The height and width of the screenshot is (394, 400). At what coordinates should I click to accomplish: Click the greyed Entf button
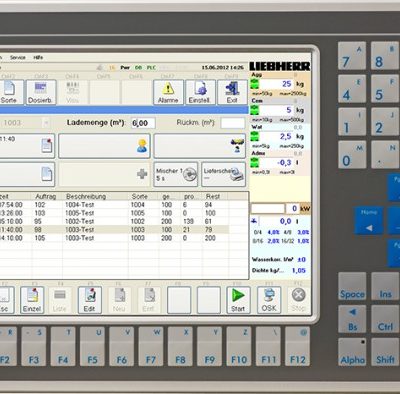[149, 300]
